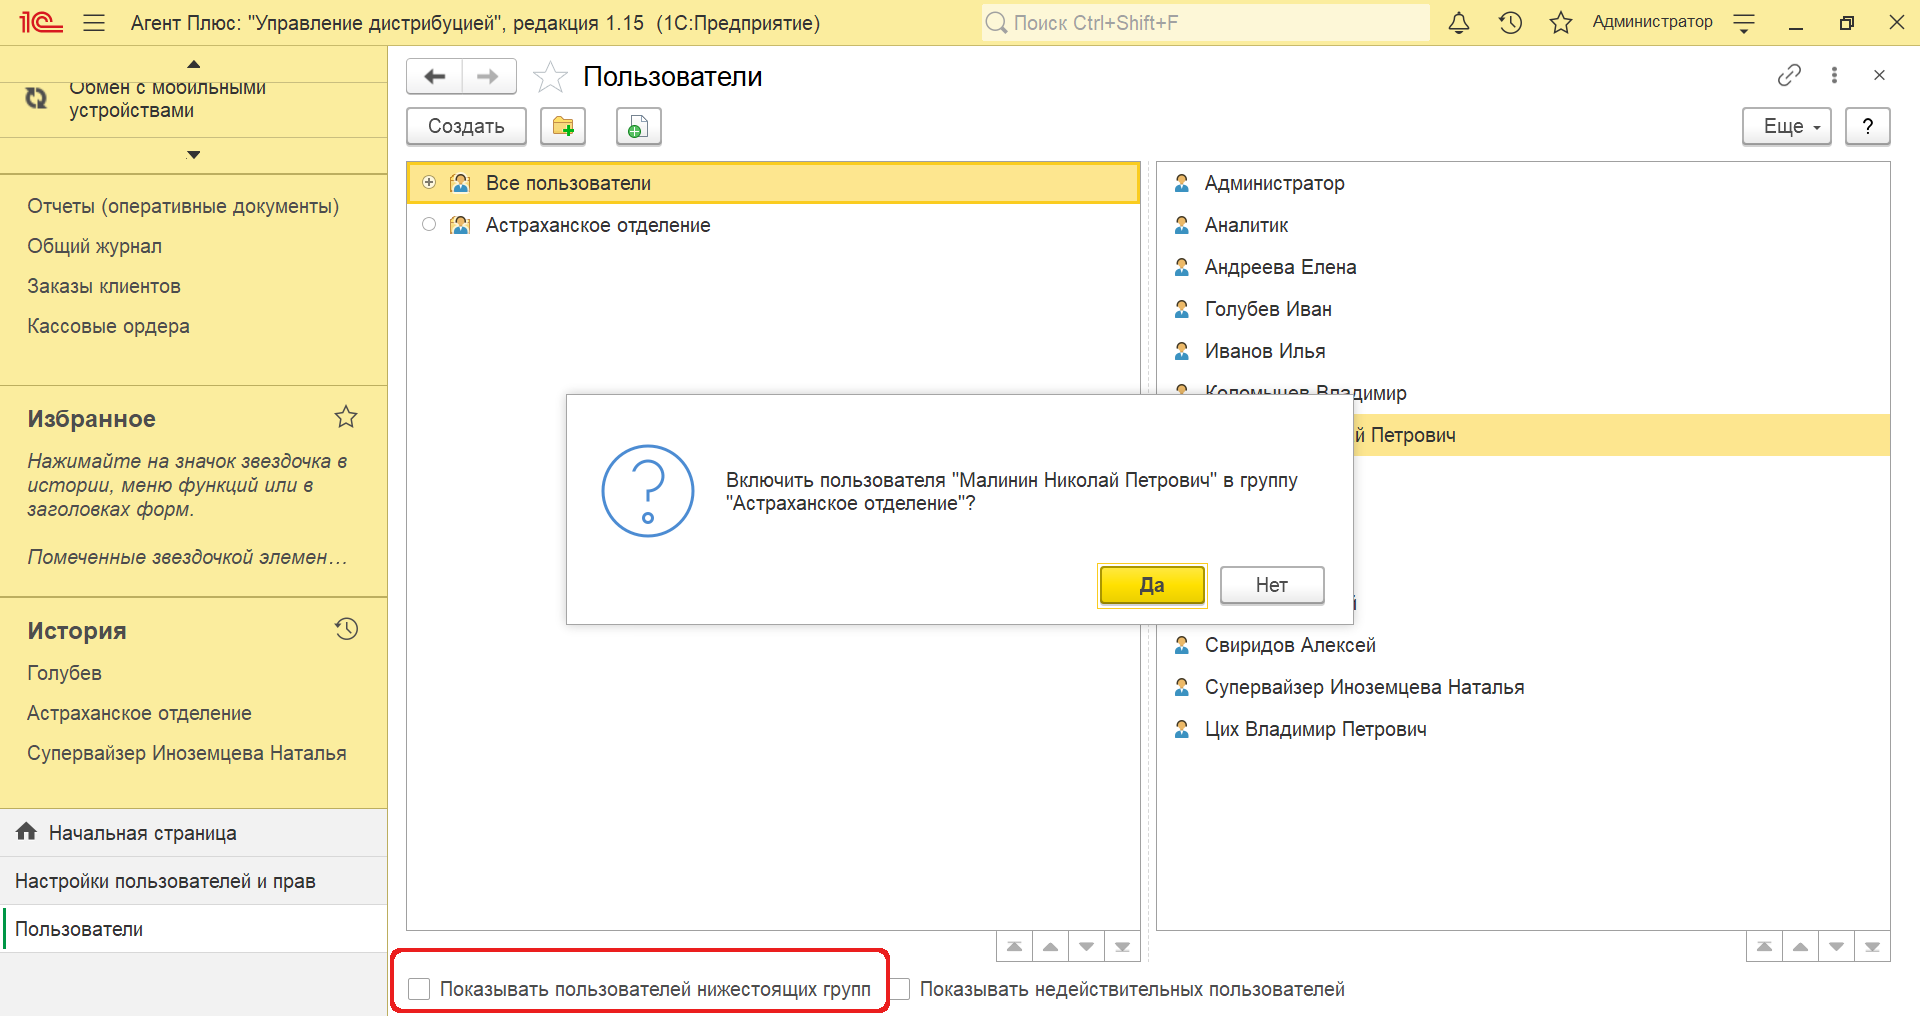Click the notifications bell icon
Screen dimensions: 1920x1016
click(1459, 23)
